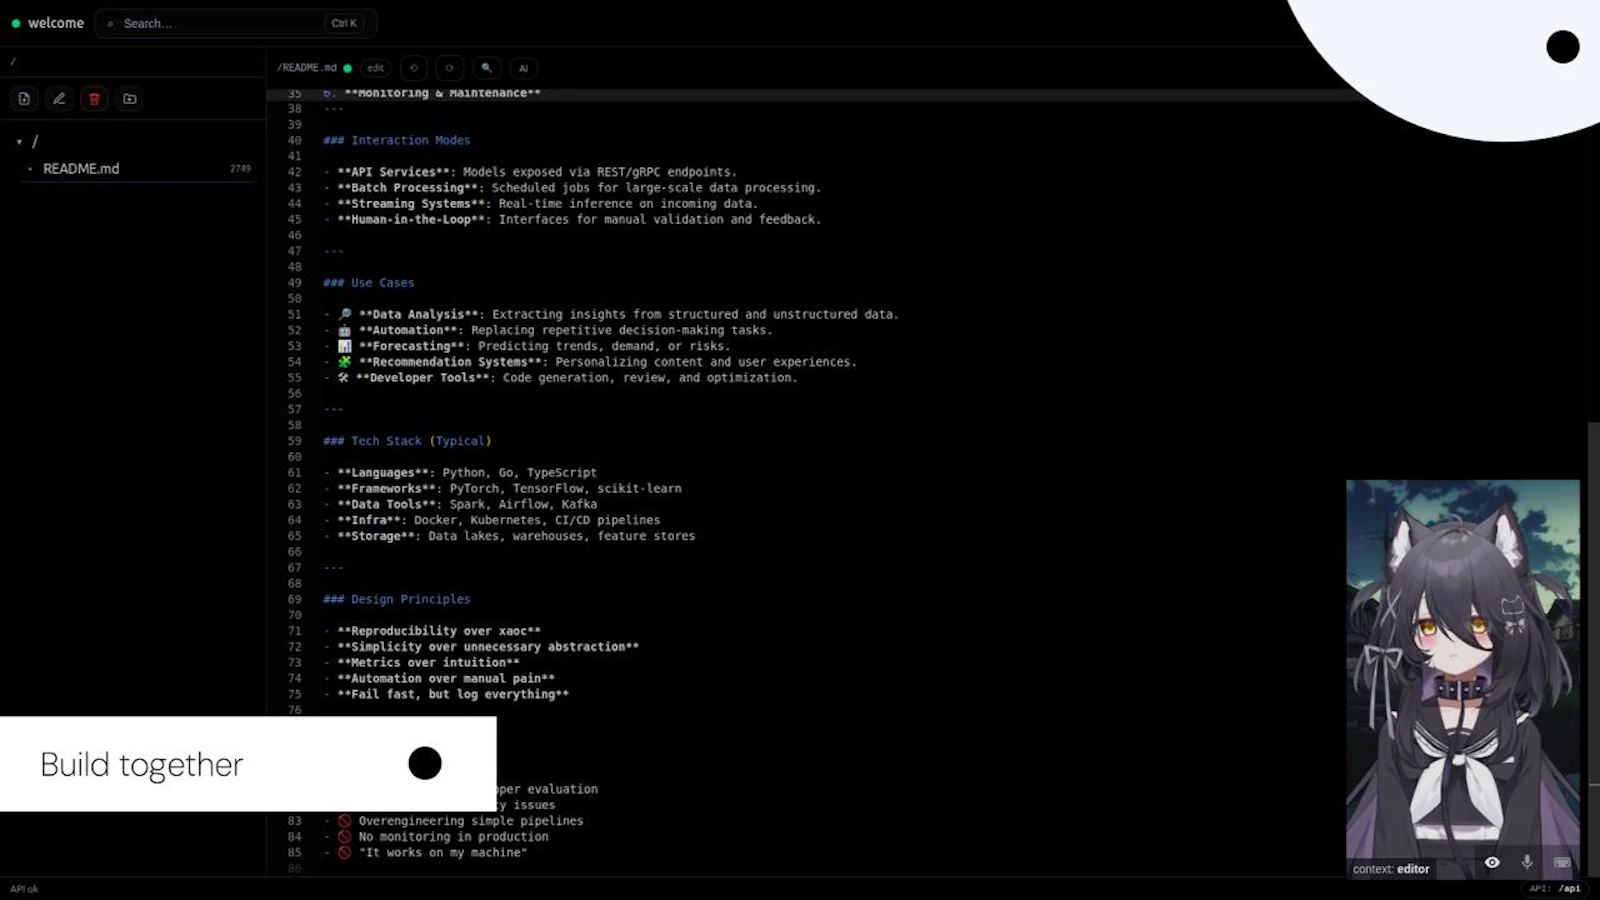Click the '**Infra**: Docker, Kubernetes' line
The image size is (1600, 900).
(x=492, y=521)
